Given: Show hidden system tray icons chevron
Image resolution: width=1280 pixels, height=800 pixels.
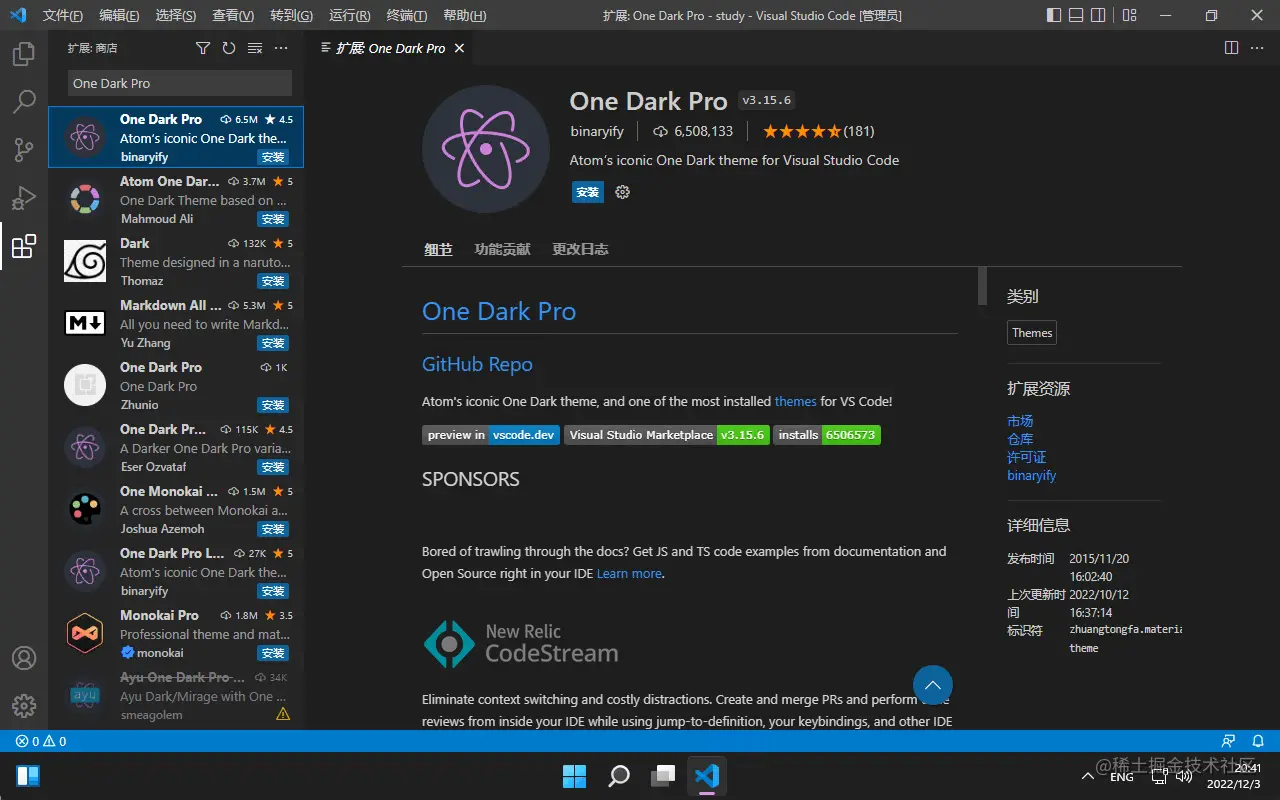Looking at the screenshot, I should pos(1088,776).
